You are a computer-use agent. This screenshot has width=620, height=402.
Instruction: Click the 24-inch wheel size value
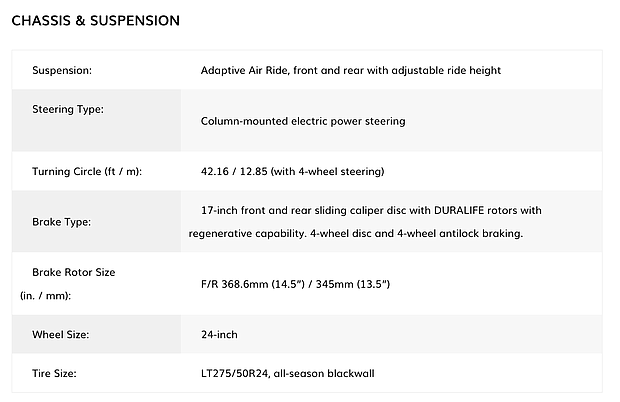pyautogui.click(x=219, y=334)
